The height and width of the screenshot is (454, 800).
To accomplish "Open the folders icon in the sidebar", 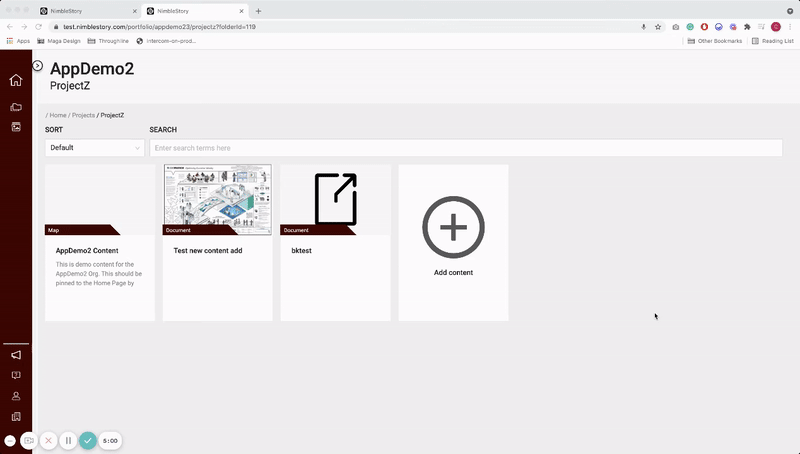I will (15, 107).
